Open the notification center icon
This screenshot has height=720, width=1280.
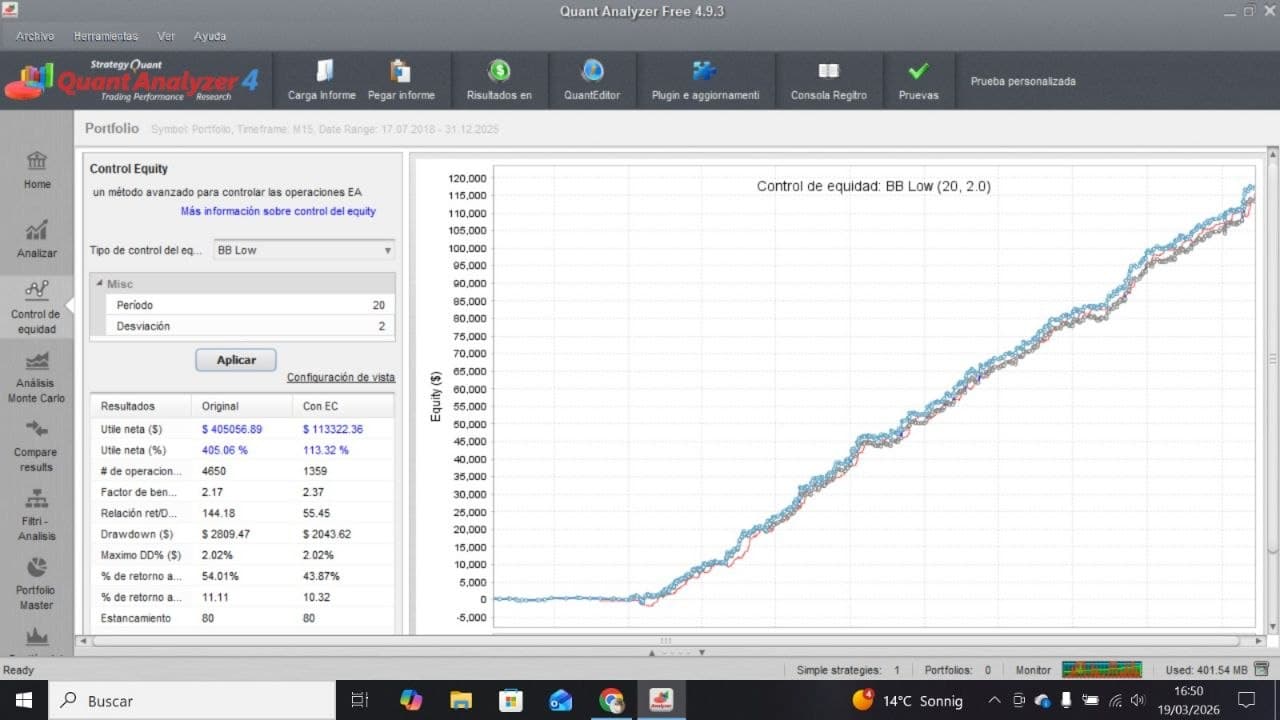pyautogui.click(x=1246, y=700)
